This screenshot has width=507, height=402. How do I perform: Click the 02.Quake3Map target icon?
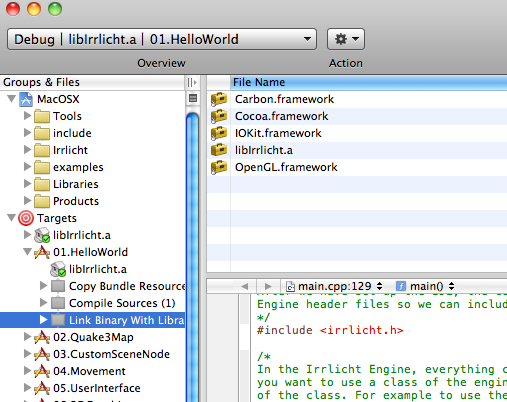pyautogui.click(x=42, y=337)
